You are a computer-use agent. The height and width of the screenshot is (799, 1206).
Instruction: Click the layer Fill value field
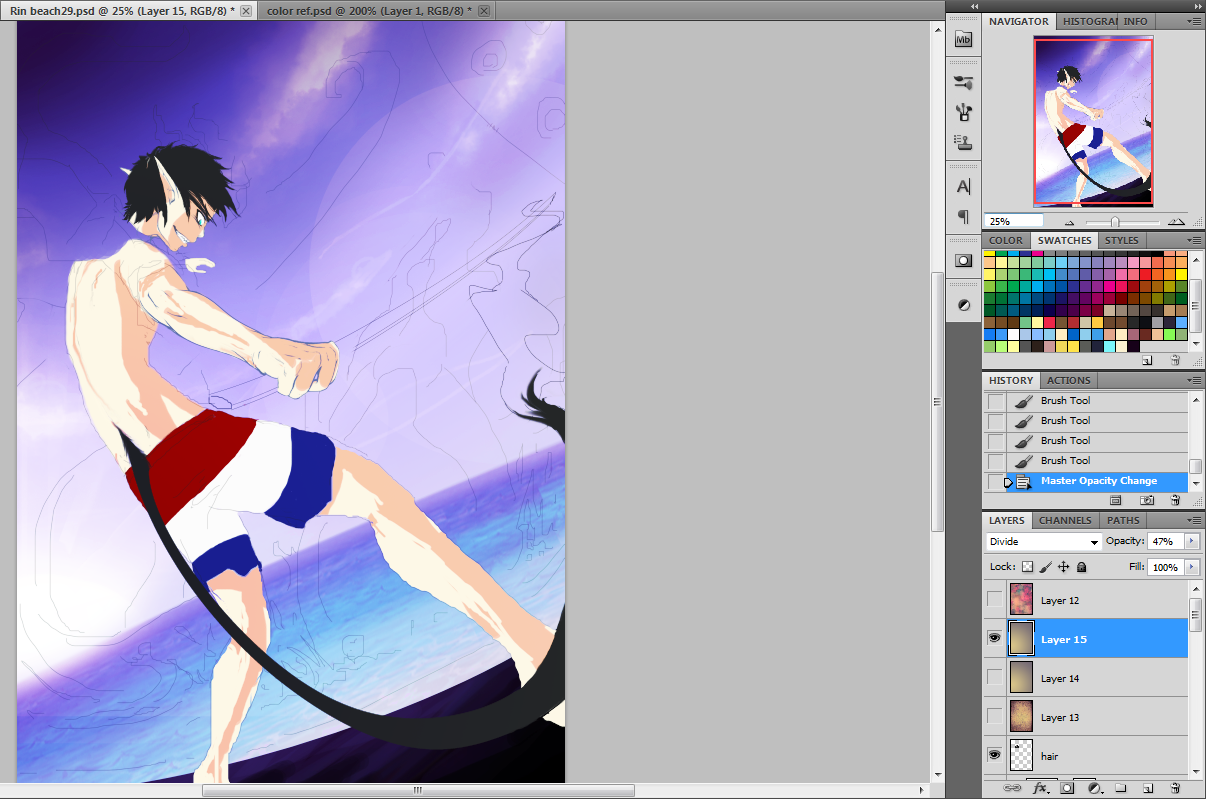tap(1165, 567)
